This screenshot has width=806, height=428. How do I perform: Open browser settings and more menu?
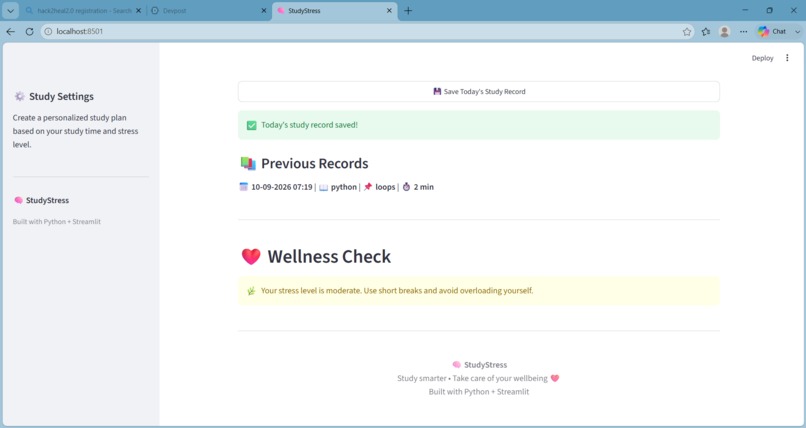[x=744, y=31]
